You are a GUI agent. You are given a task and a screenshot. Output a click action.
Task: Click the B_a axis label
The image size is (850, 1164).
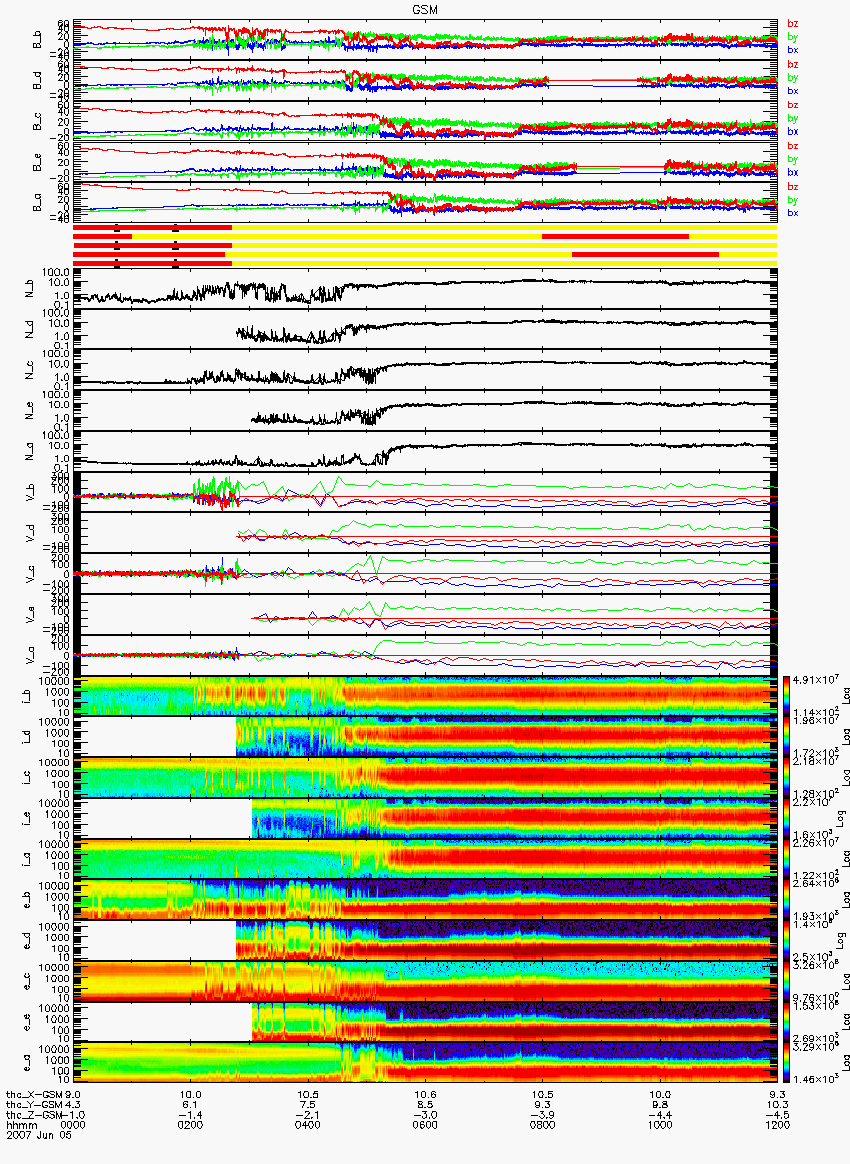[x=37, y=203]
